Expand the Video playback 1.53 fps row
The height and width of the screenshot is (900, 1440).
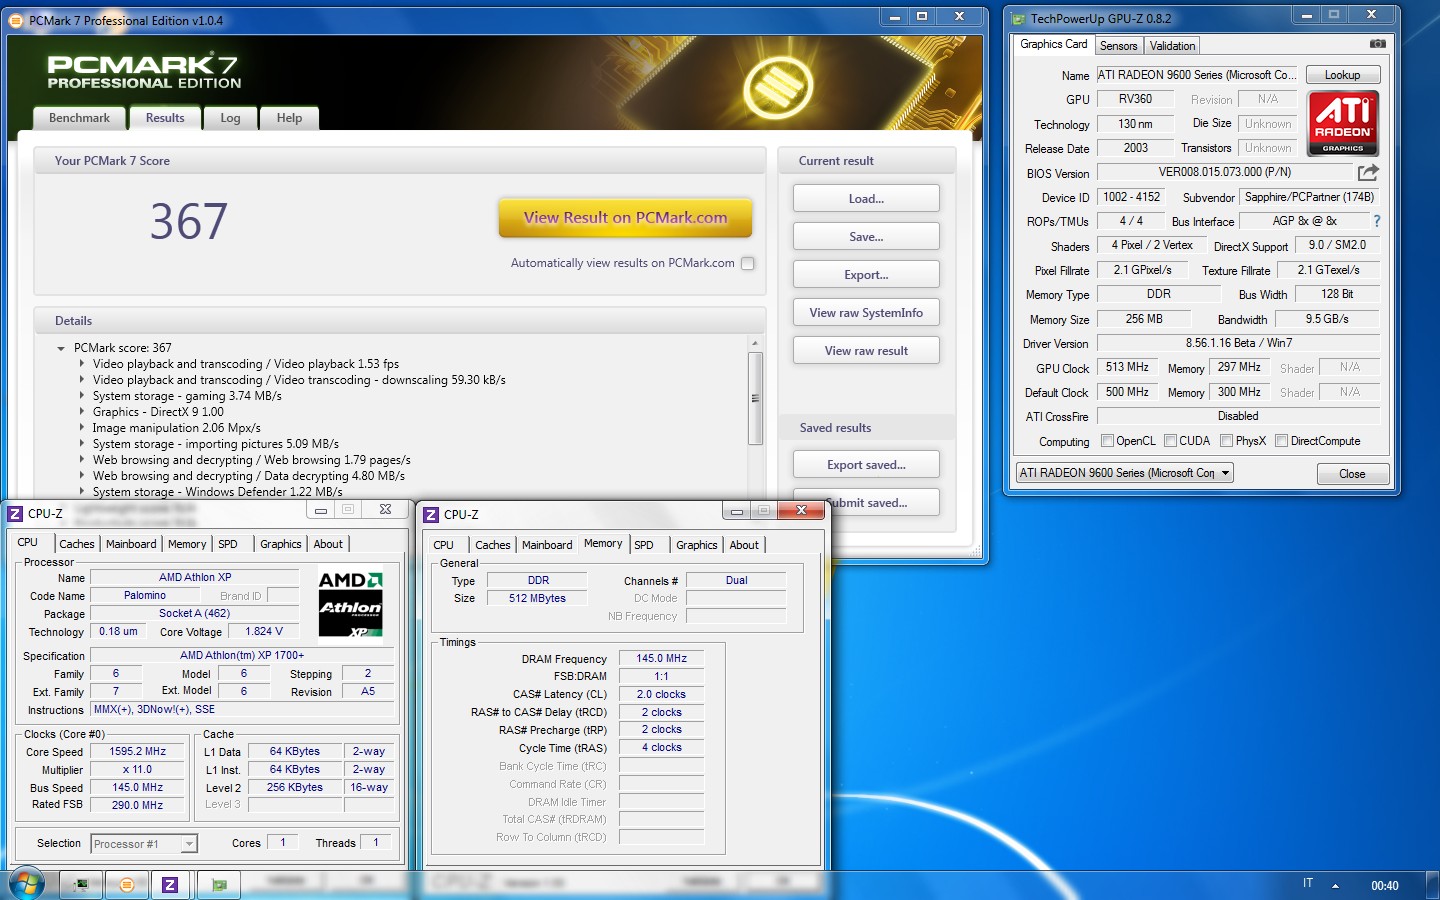pyautogui.click(x=82, y=364)
